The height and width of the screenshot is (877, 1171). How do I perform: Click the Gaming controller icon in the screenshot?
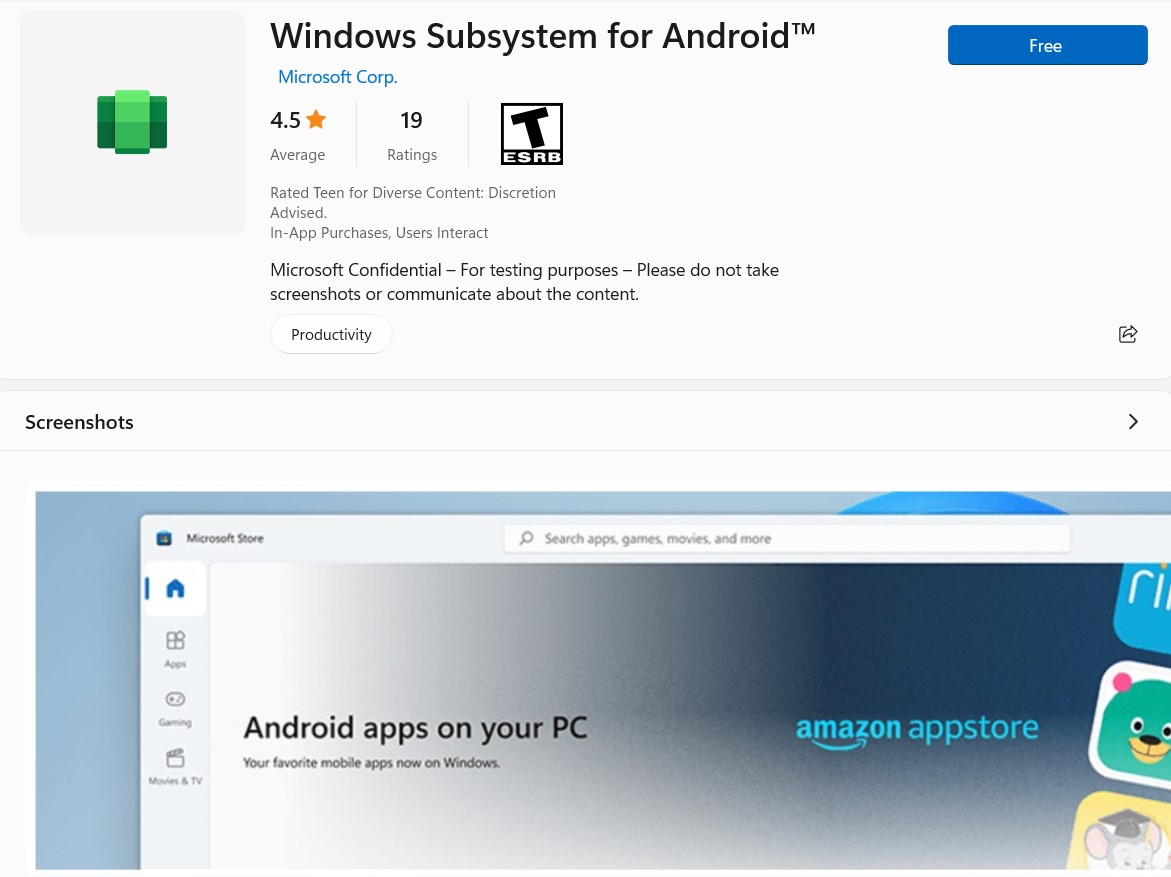pos(175,699)
